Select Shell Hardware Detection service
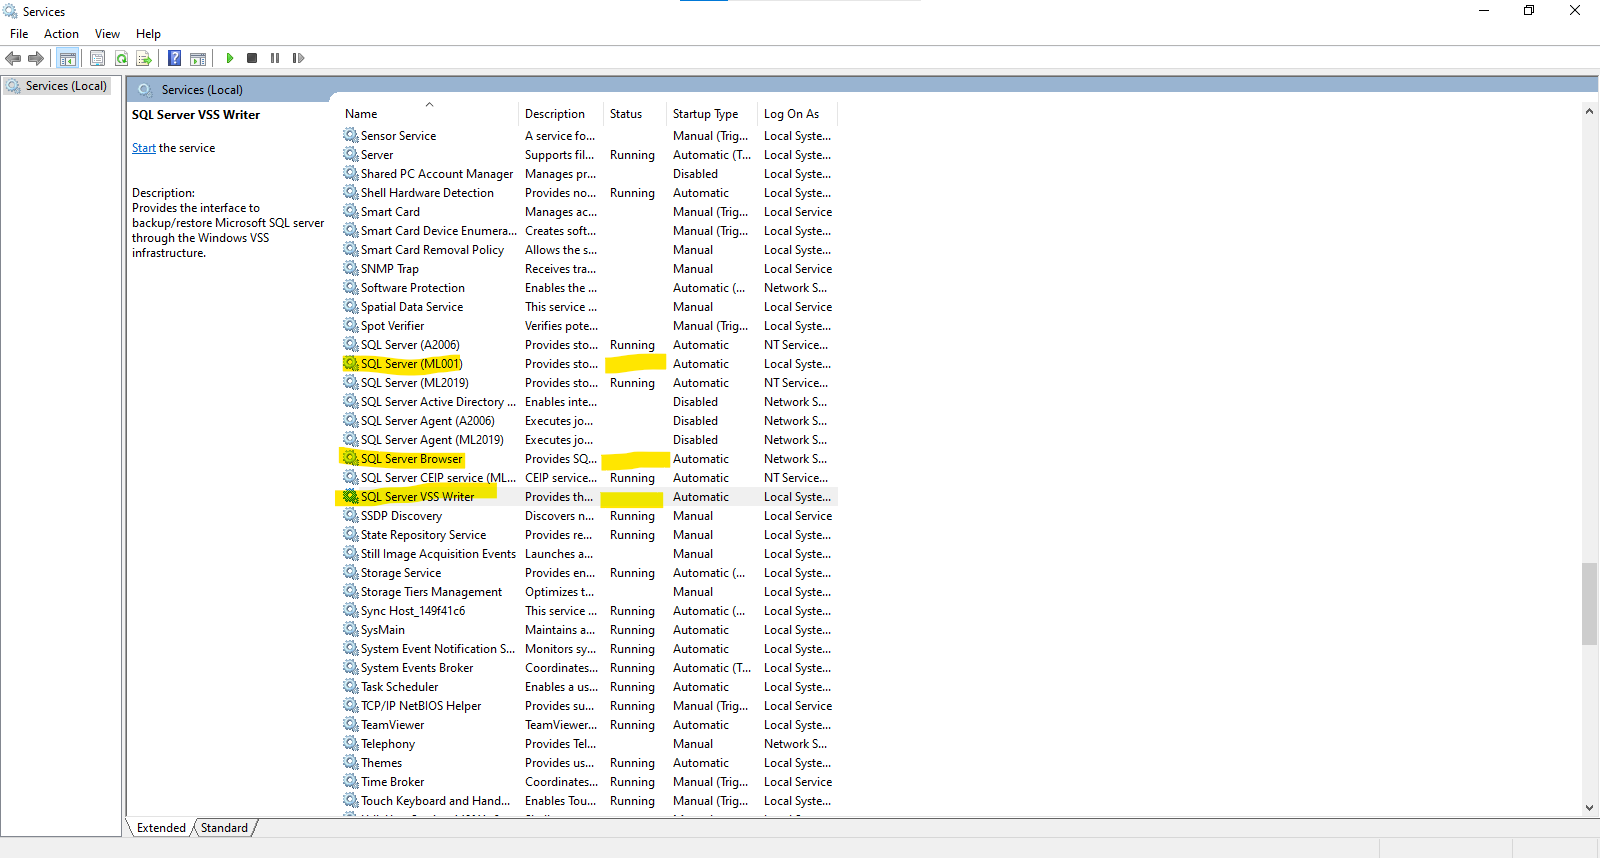Image resolution: width=1600 pixels, height=858 pixels. coord(588,193)
